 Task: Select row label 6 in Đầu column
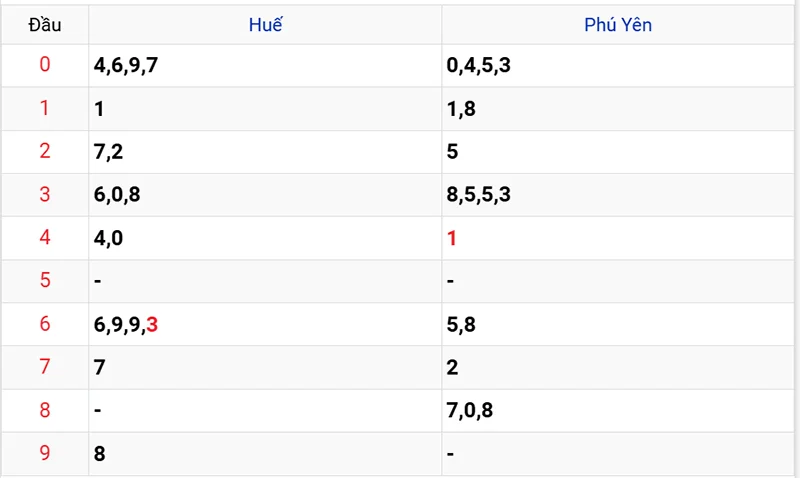click(x=44, y=324)
